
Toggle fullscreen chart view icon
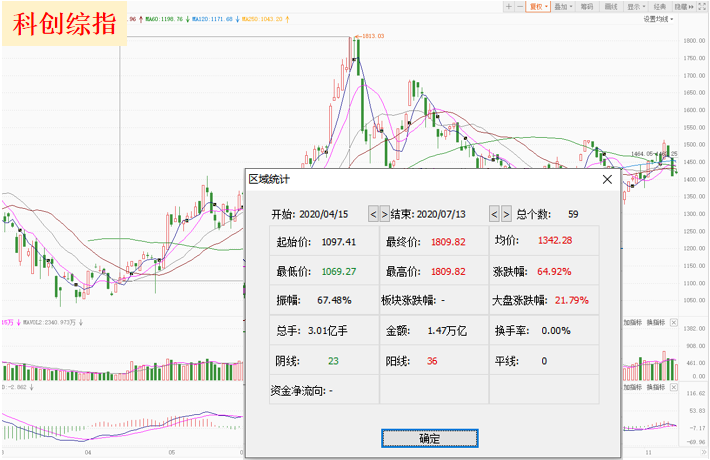702,6
